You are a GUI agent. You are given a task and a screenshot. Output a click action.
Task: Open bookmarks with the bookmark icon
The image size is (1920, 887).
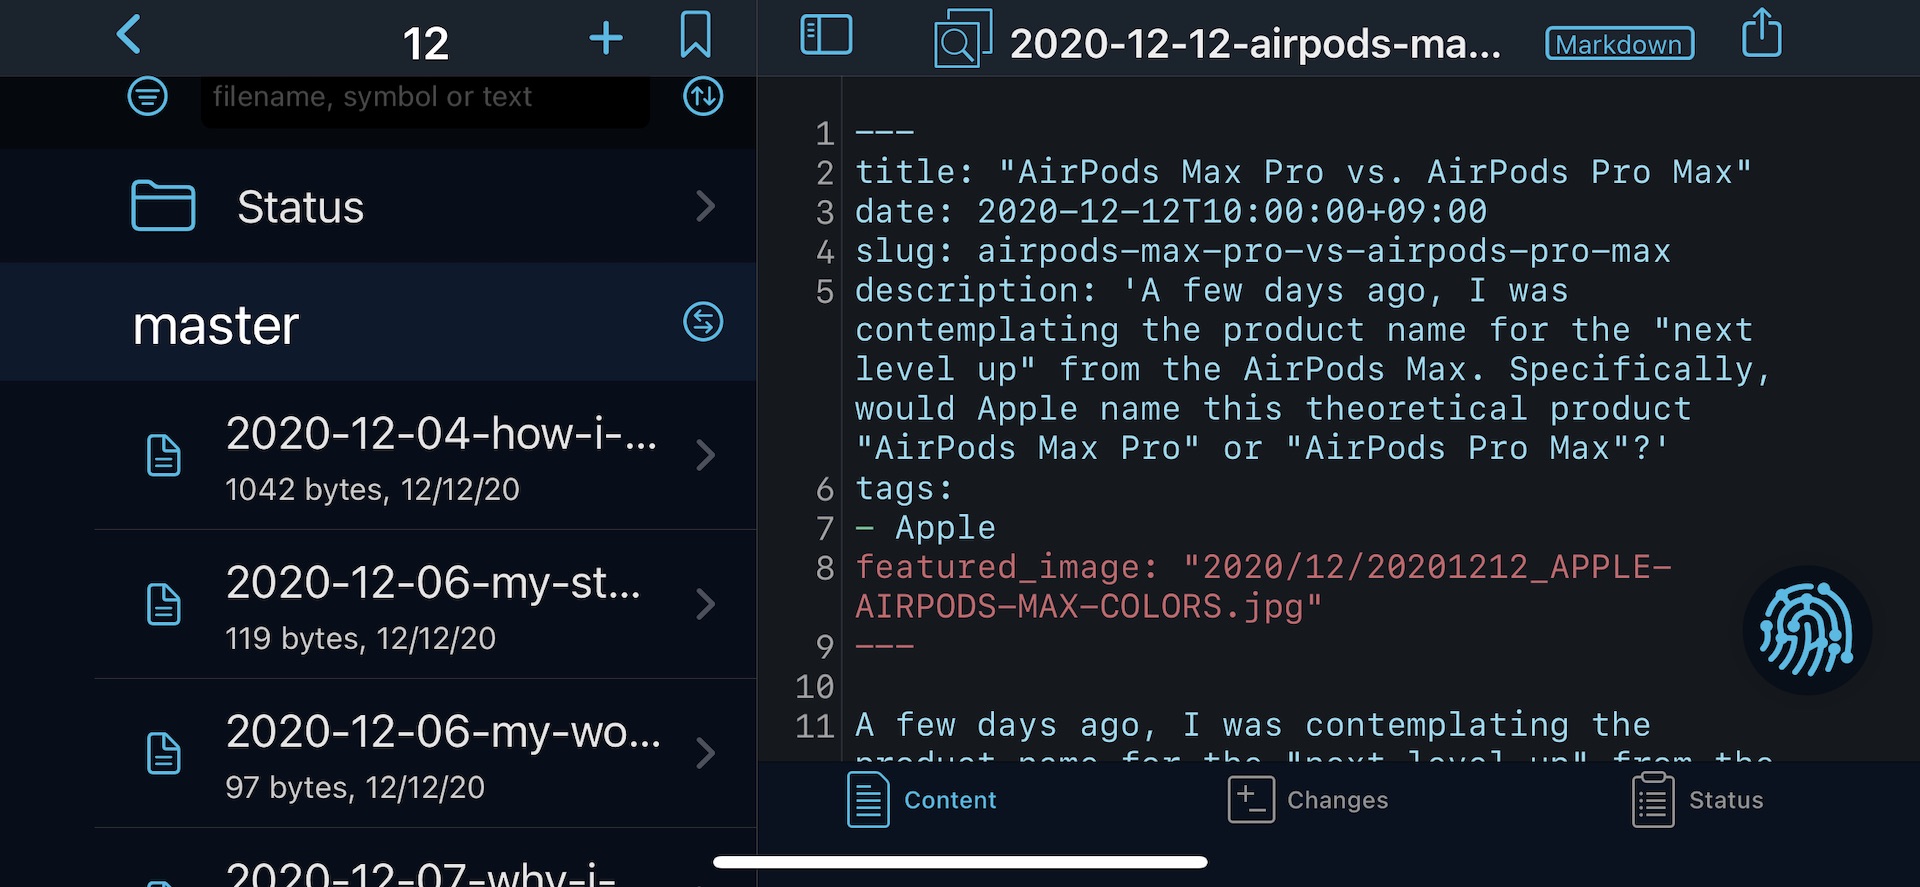coord(695,35)
